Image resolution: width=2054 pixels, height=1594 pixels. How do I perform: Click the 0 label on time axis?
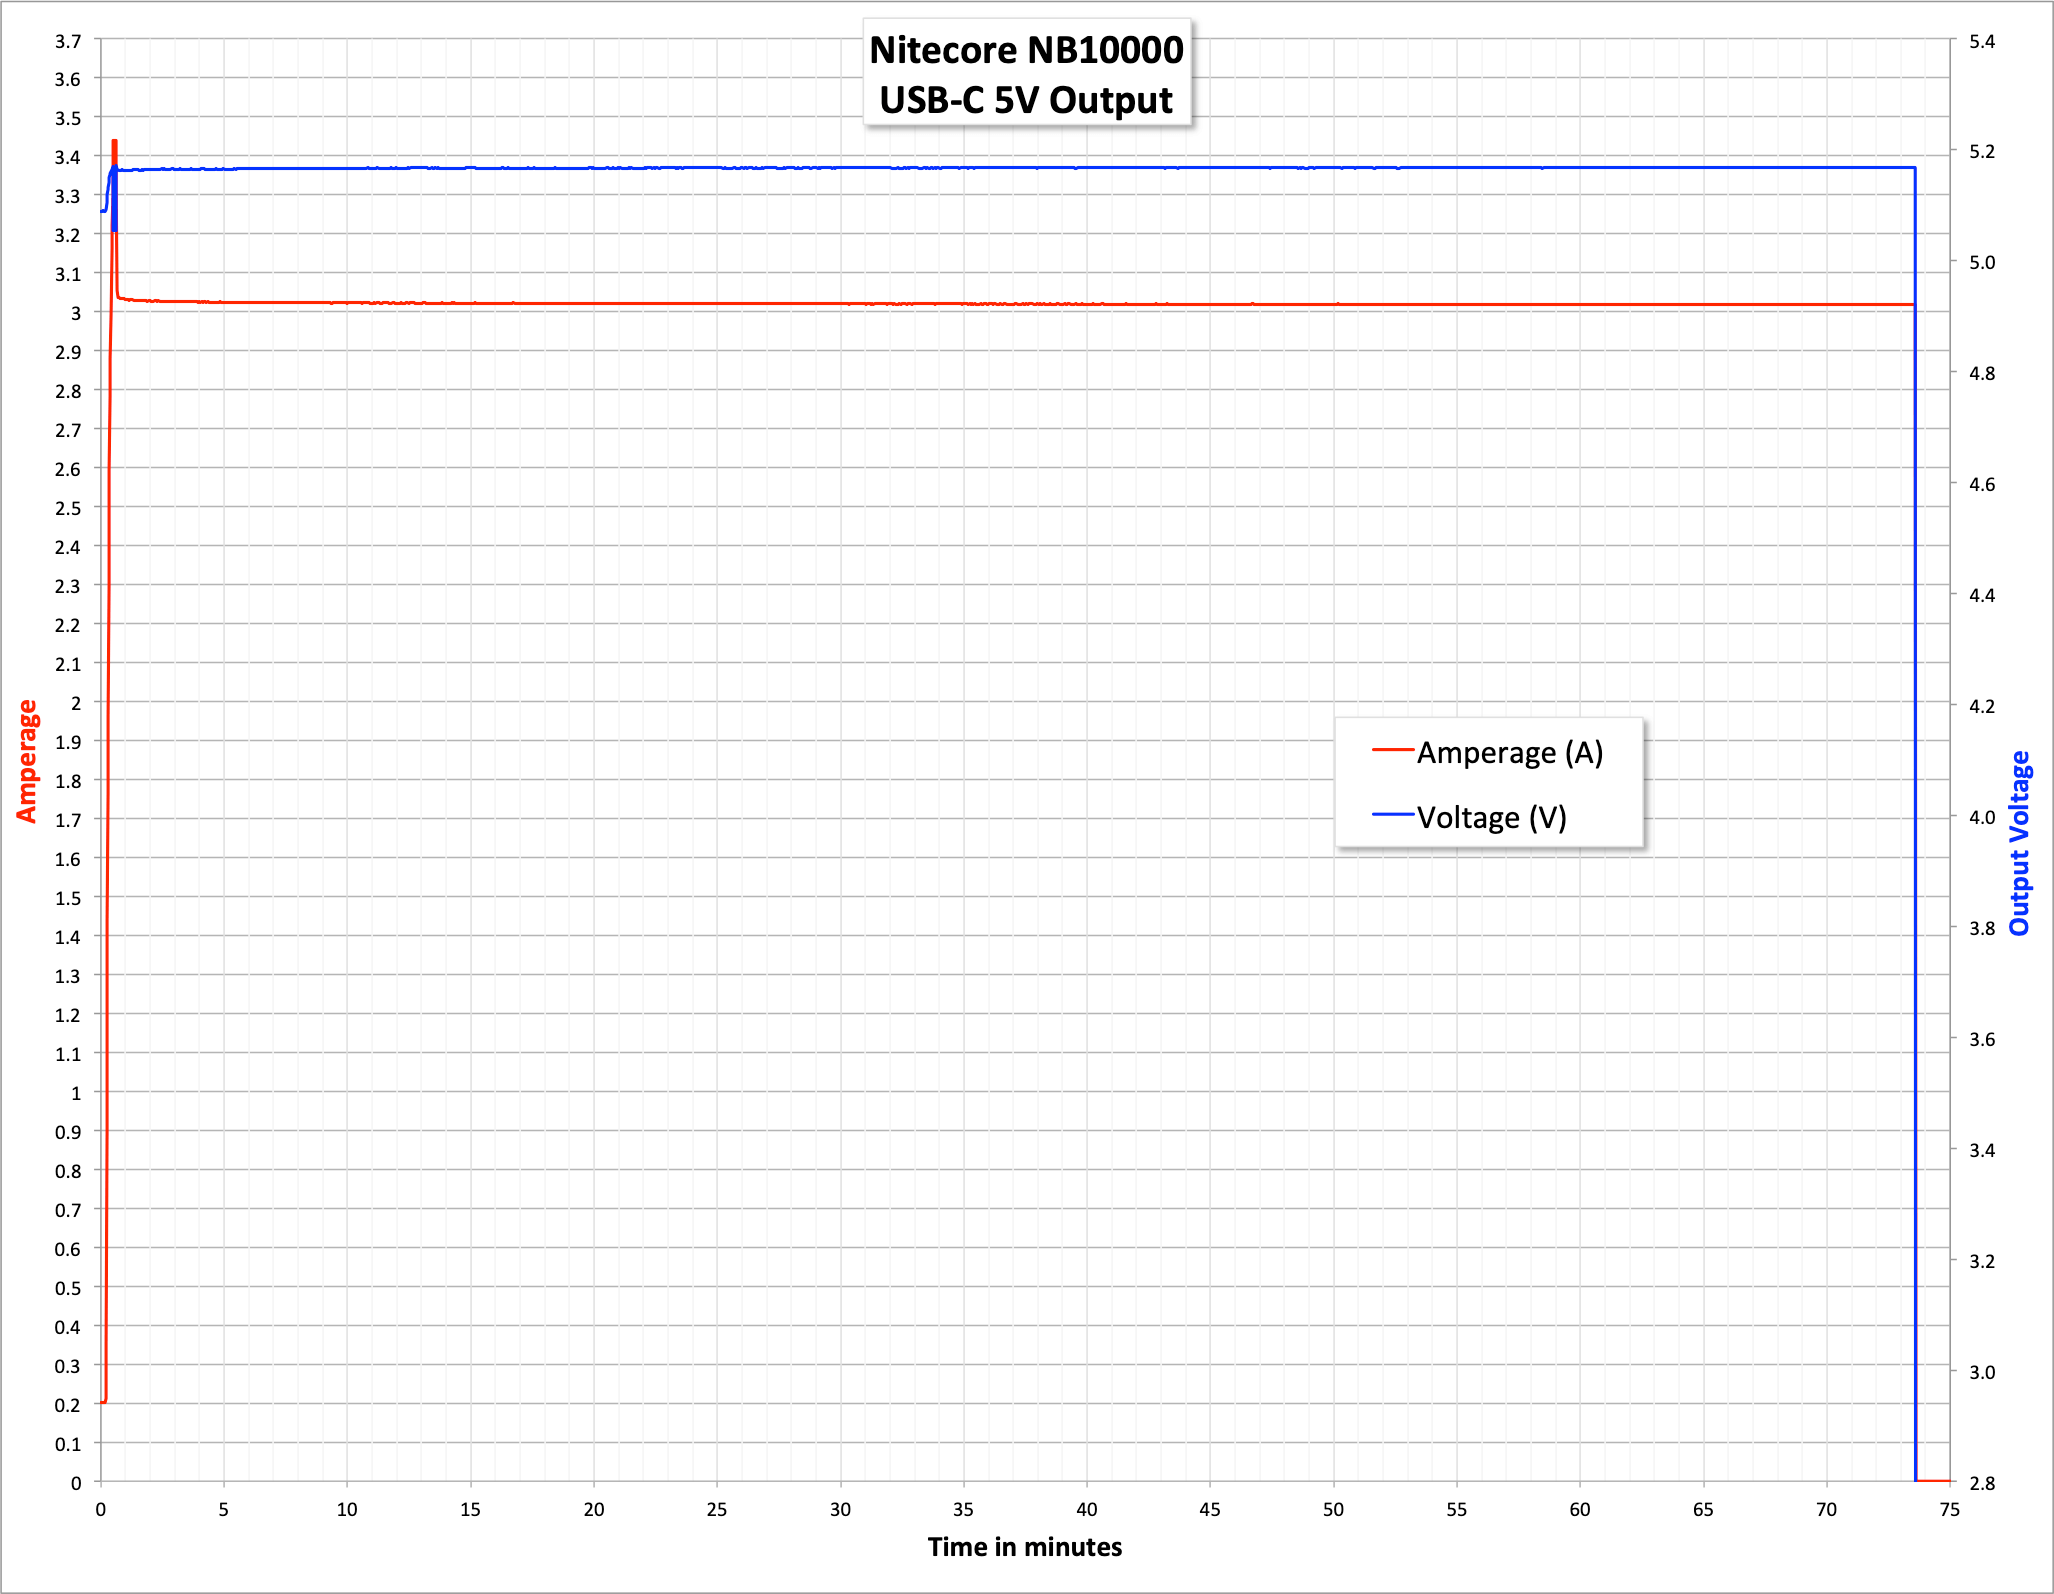click(x=100, y=1510)
